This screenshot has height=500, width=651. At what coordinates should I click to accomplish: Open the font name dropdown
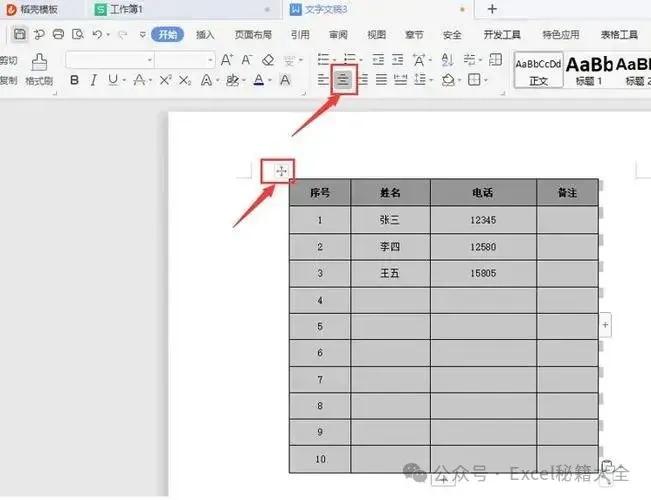tap(150, 61)
